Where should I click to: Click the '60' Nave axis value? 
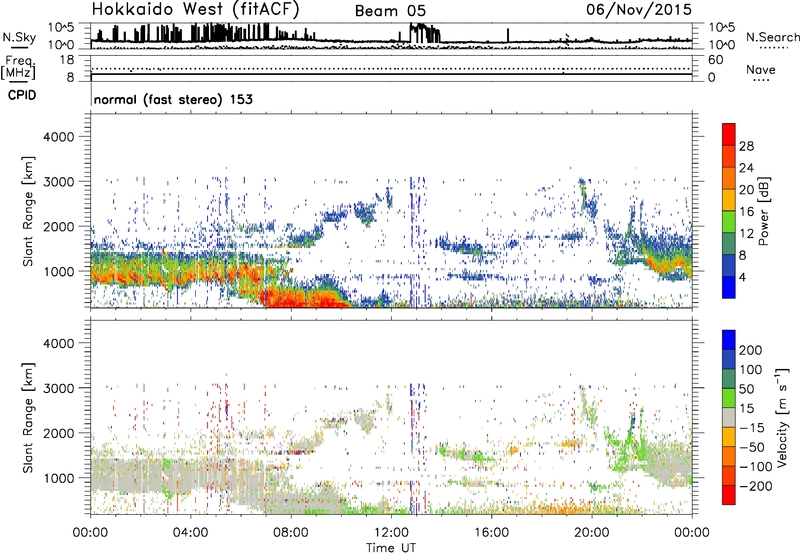(715, 60)
